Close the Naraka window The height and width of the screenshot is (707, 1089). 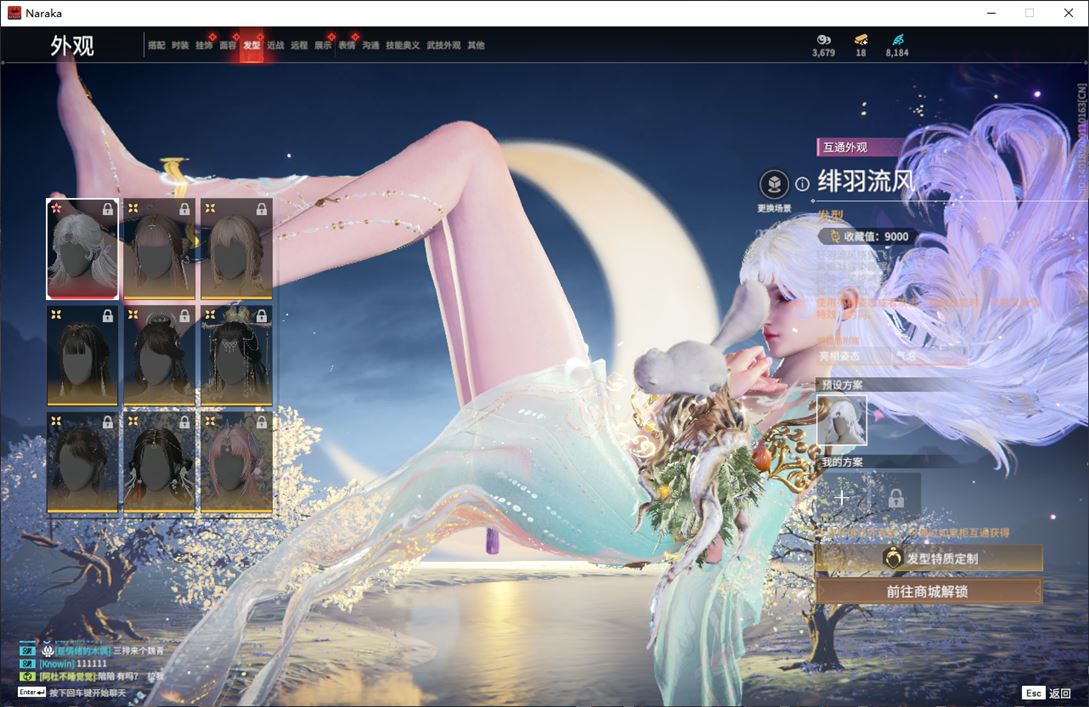pyautogui.click(x=1069, y=13)
